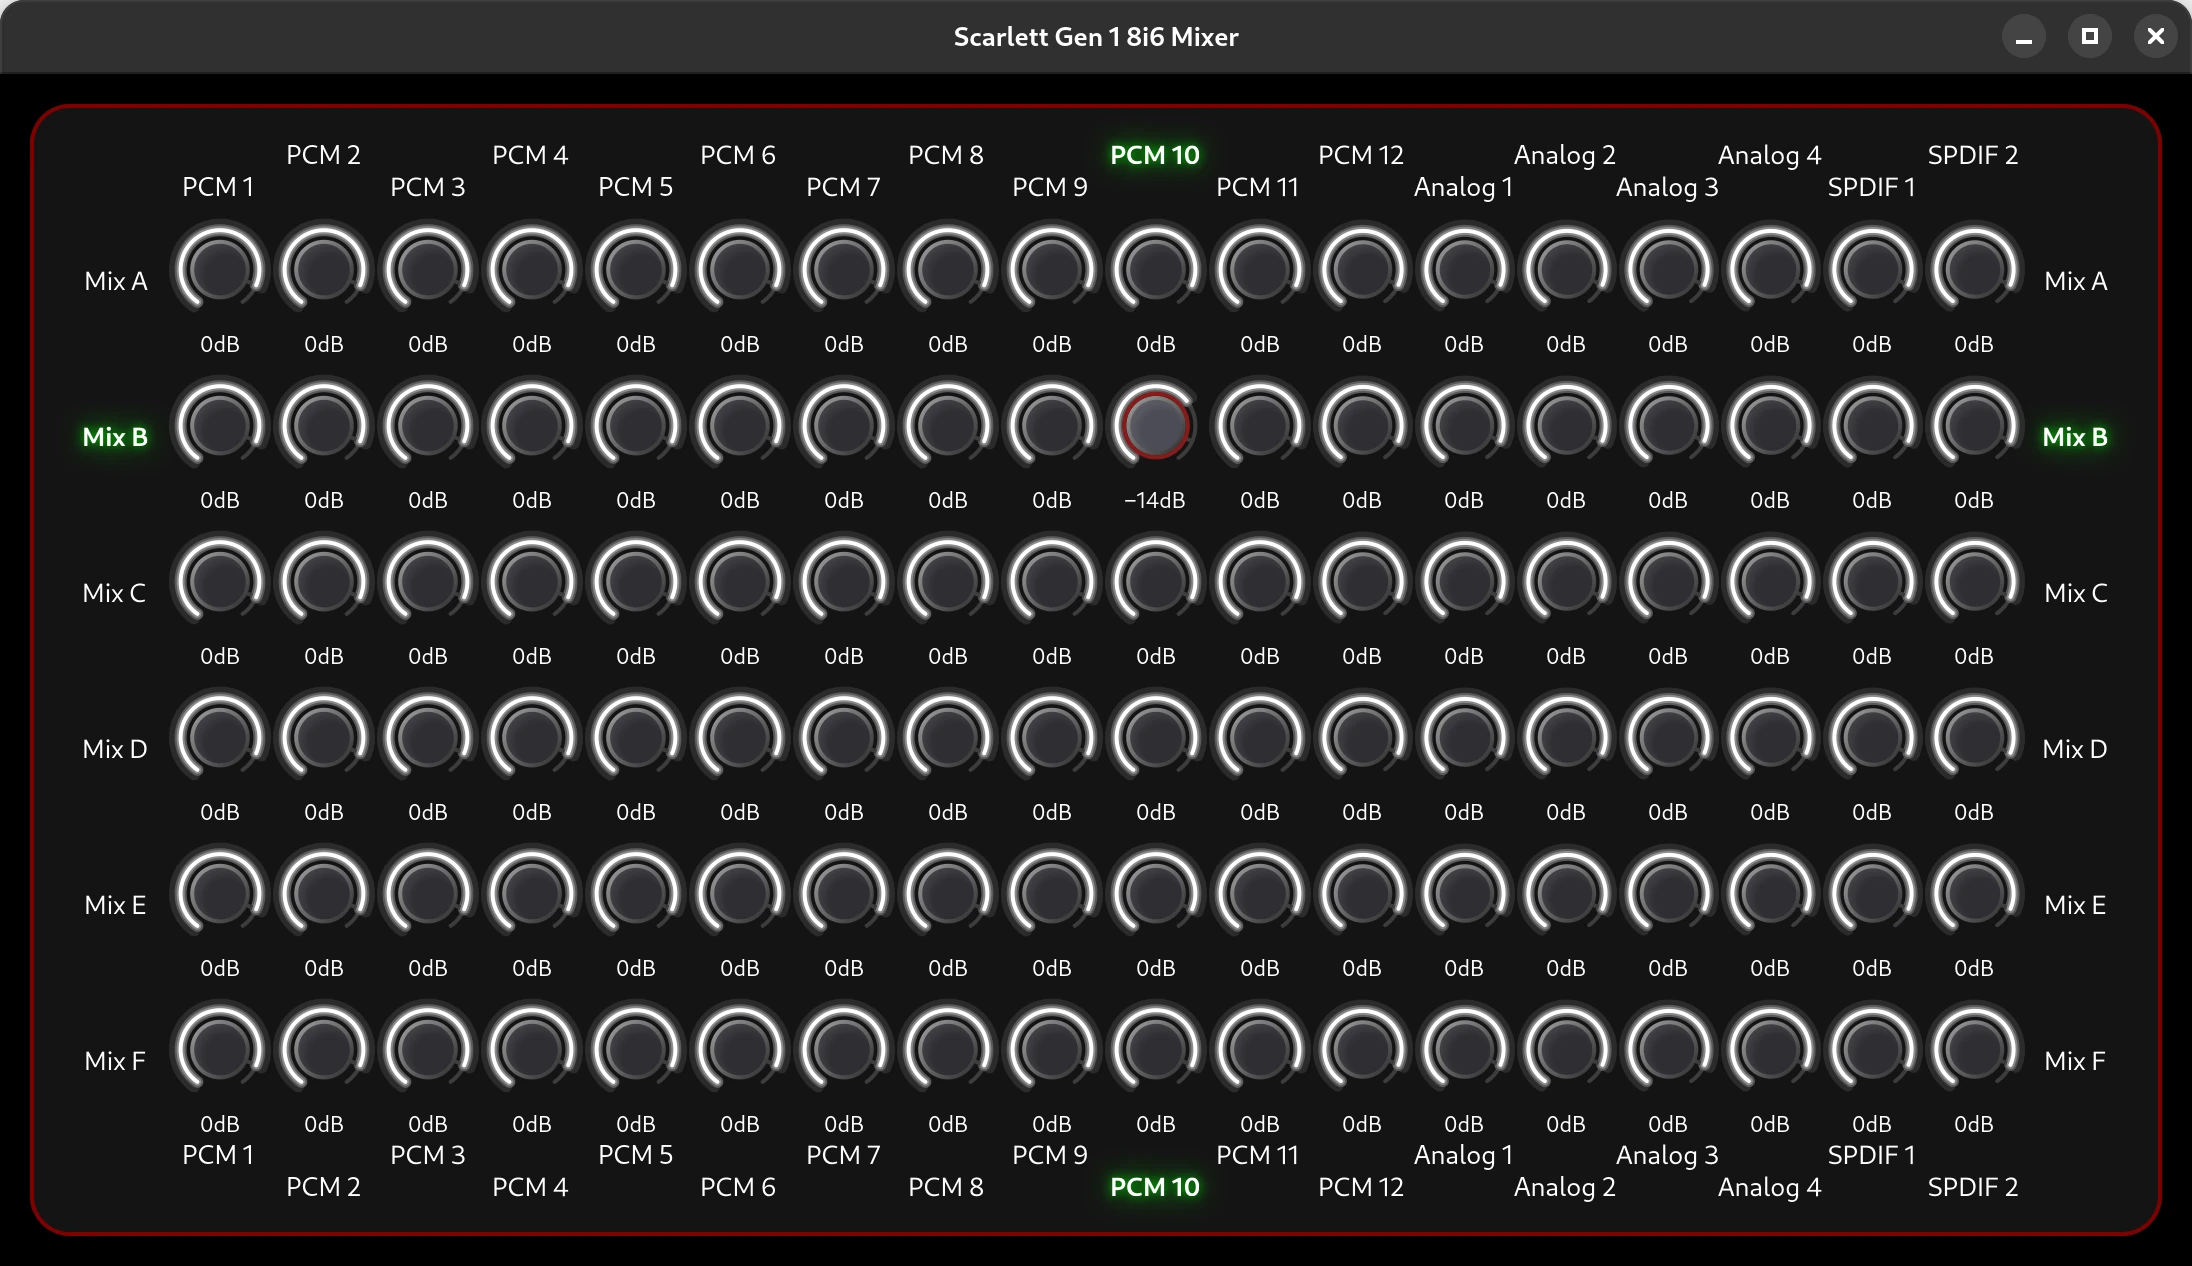Select the Mix E SPDIF 1 knob

[x=1872, y=893]
